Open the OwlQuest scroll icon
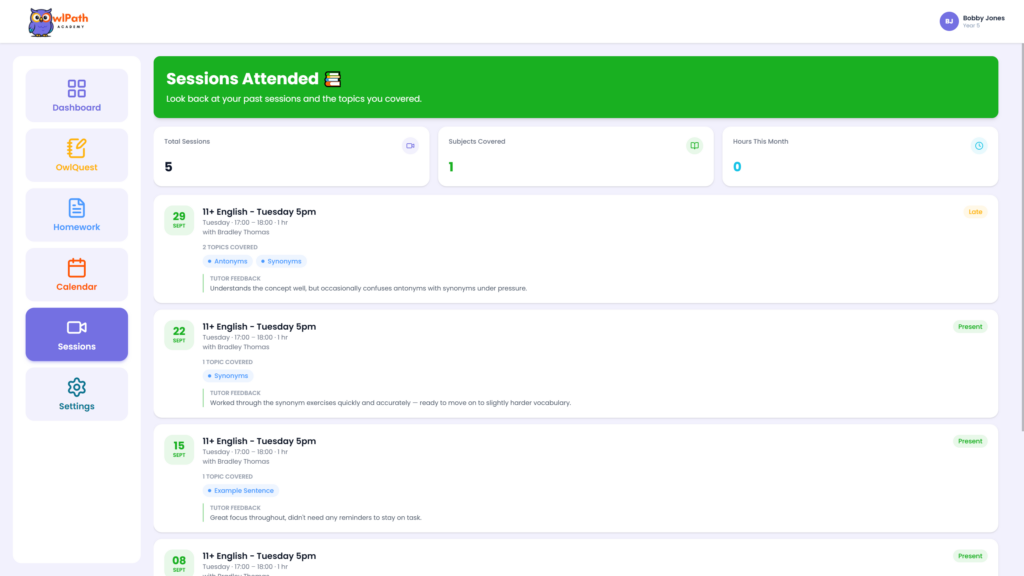Viewport: 1024px width, 576px height. [x=76, y=148]
